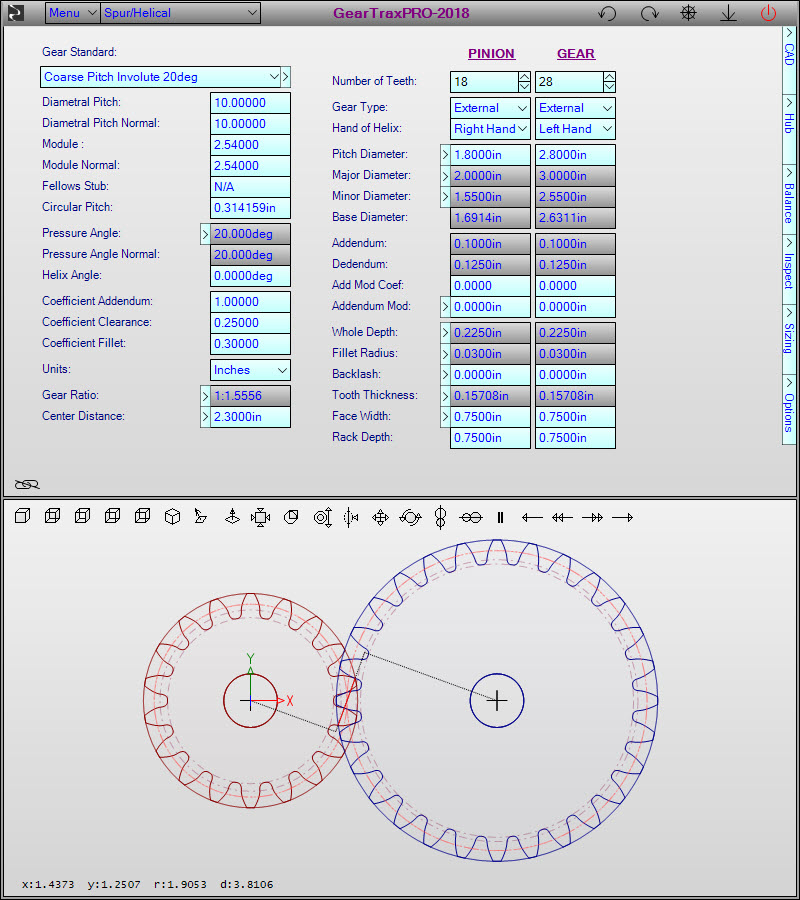Image resolution: width=800 pixels, height=900 pixels.
Task: Click the redo arrow icon in title bar
Action: (649, 13)
